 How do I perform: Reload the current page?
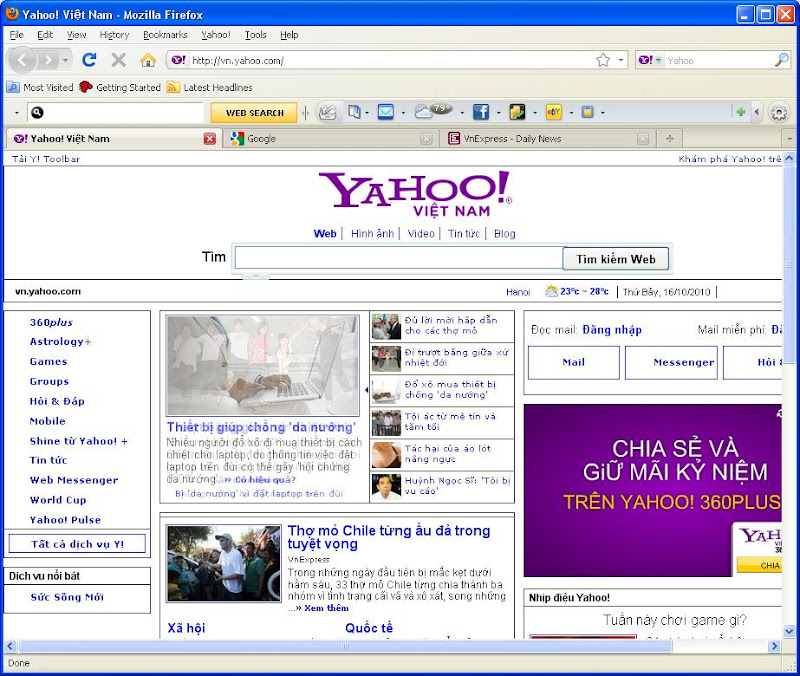pos(89,60)
